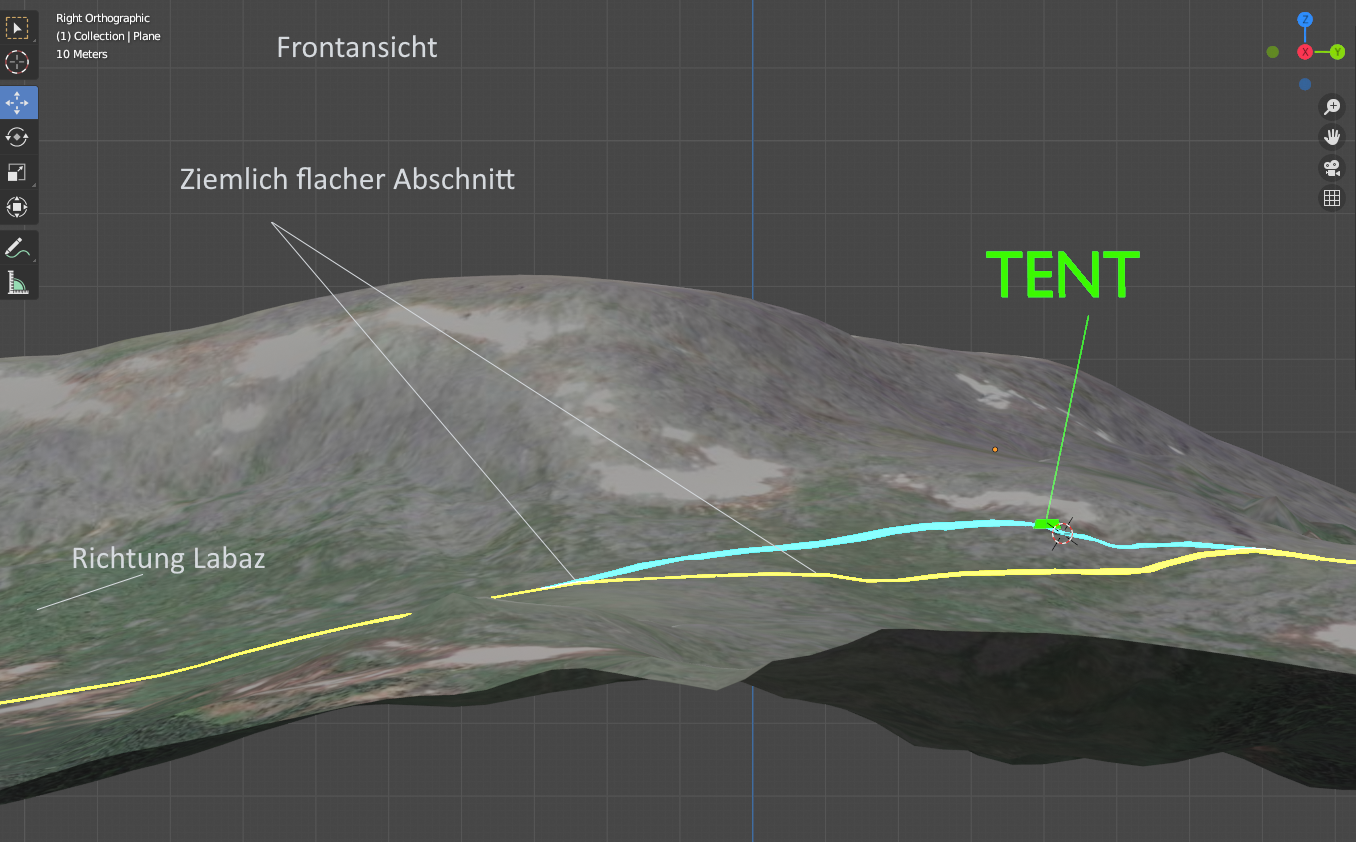Click the Zoom view magnifier icon
This screenshot has height=842, width=1356.
[x=1332, y=106]
